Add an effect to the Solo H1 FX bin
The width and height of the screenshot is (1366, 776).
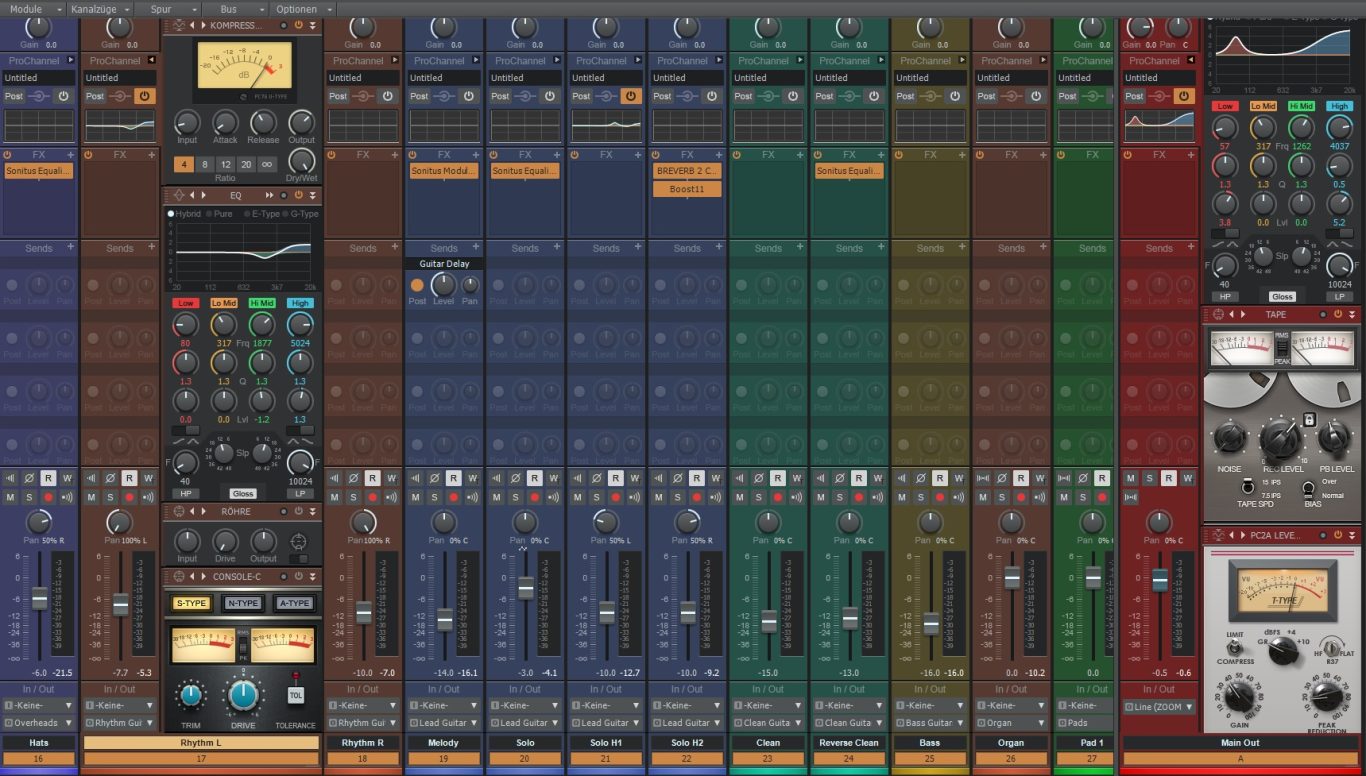638,155
